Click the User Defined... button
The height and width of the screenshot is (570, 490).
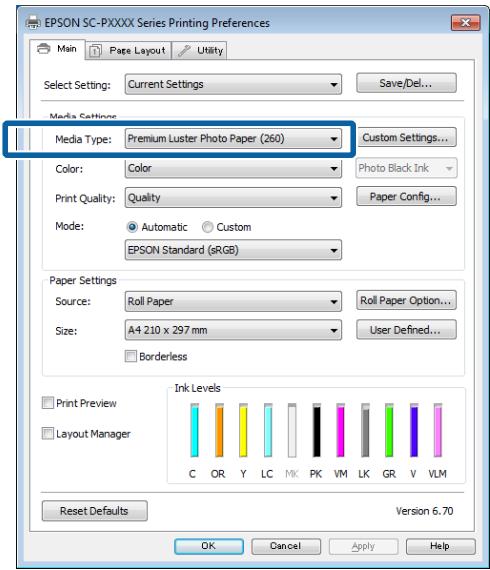[x=406, y=330]
